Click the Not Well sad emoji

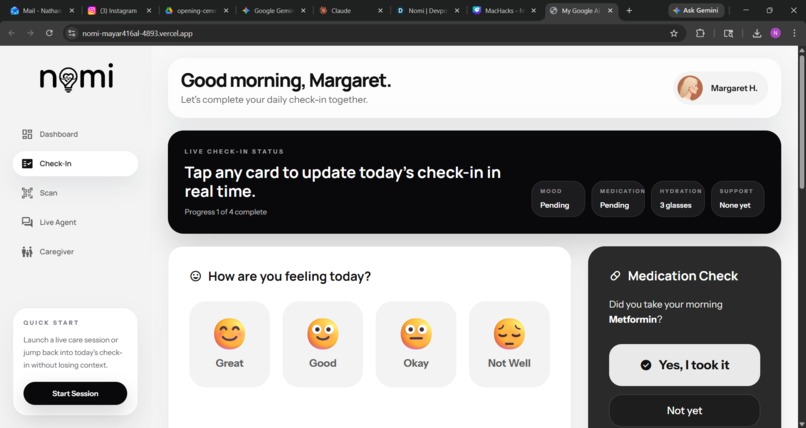pos(509,333)
